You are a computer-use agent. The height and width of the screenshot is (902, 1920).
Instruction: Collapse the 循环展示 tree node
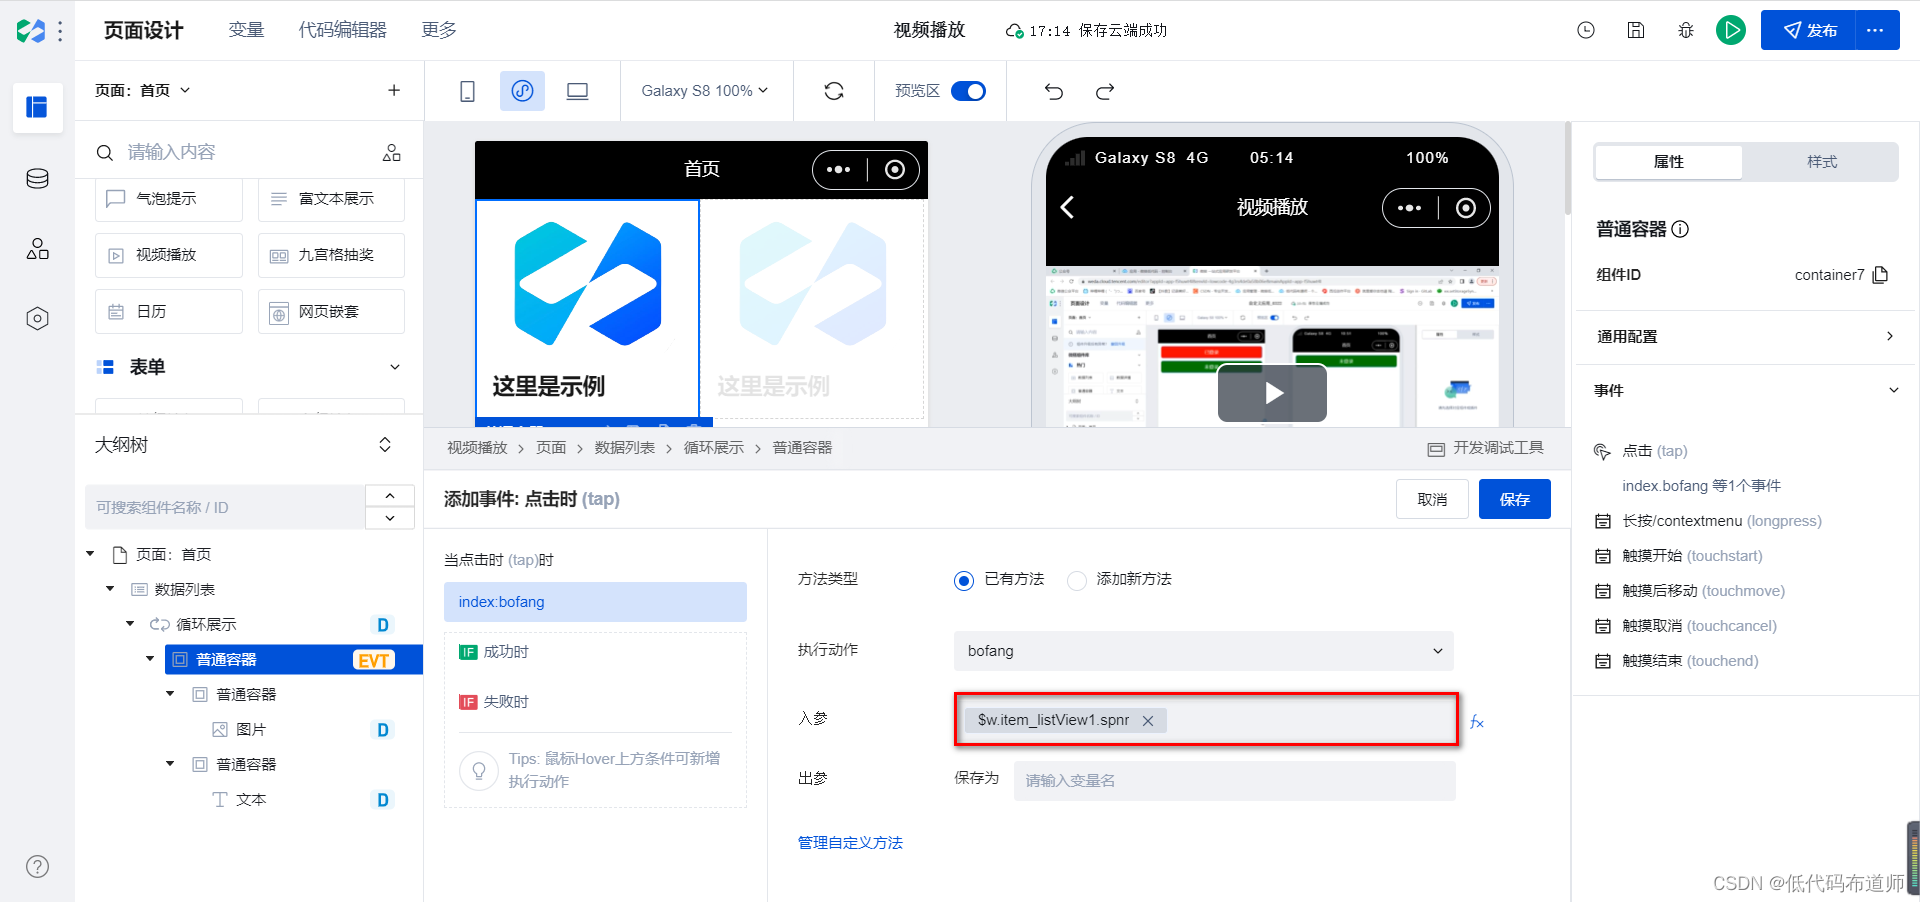point(130,624)
